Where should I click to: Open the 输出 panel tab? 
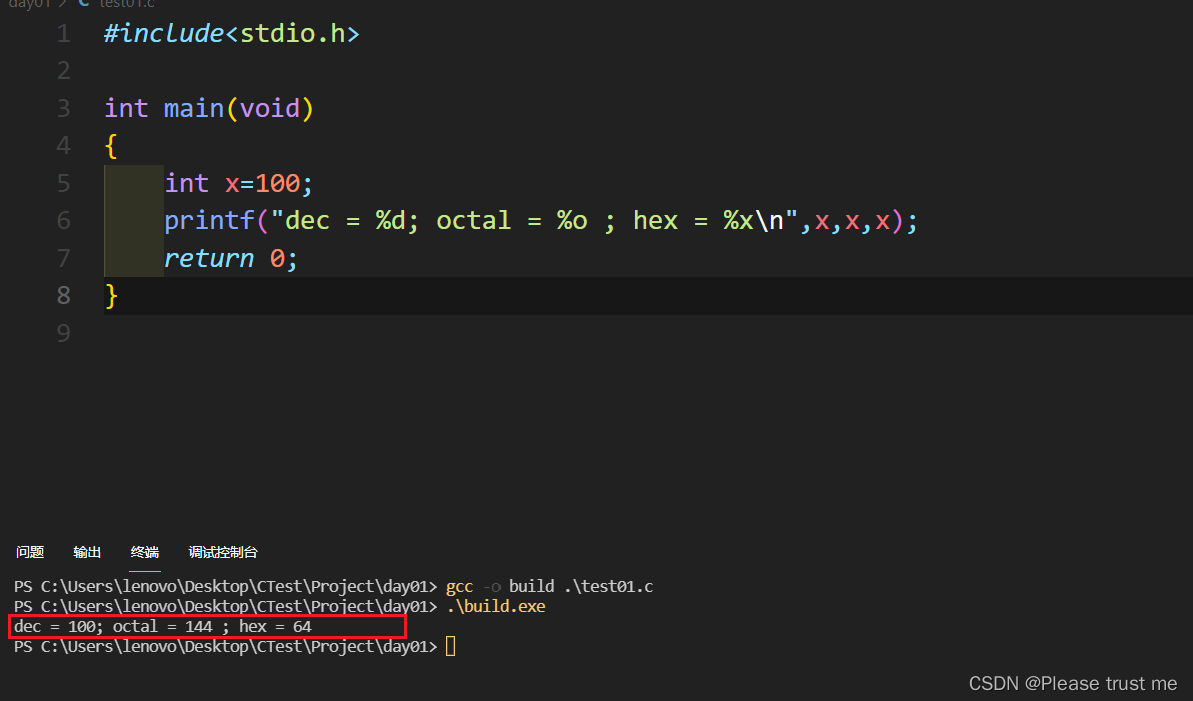87,551
